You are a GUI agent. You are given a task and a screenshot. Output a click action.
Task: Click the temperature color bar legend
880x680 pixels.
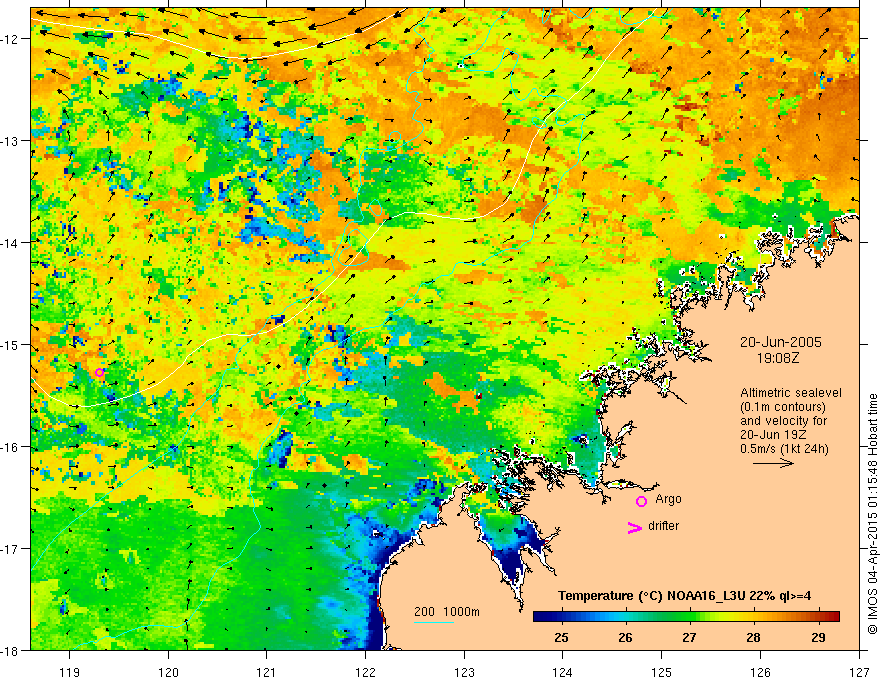pos(686,616)
